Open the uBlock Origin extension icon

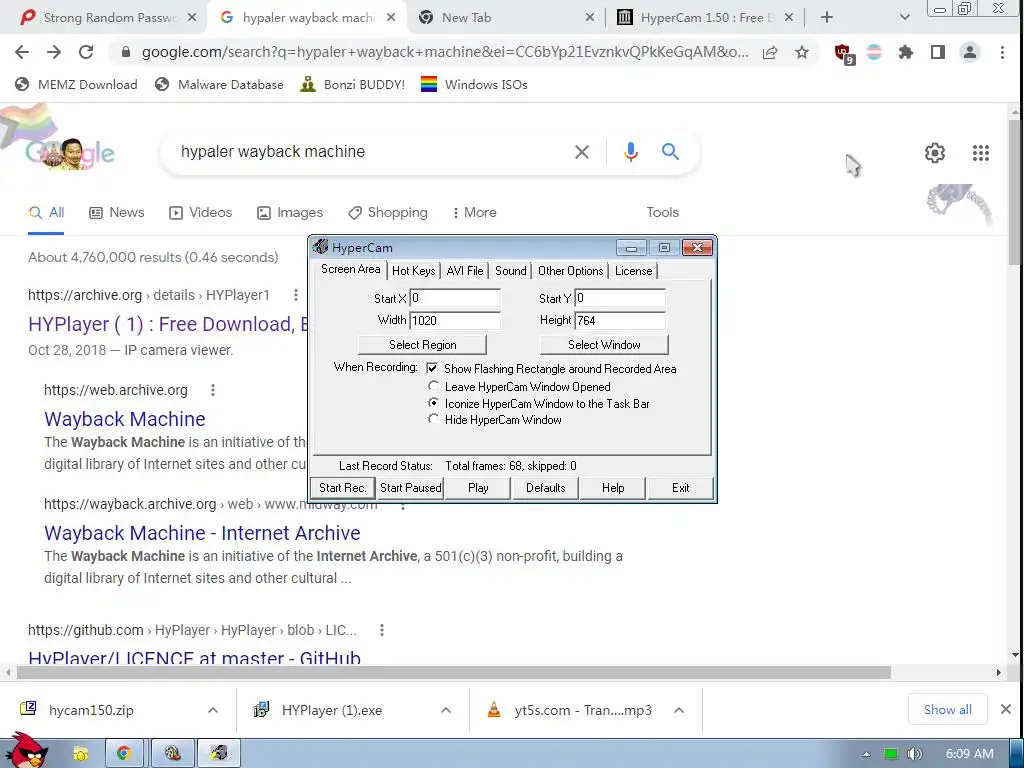[x=843, y=53]
